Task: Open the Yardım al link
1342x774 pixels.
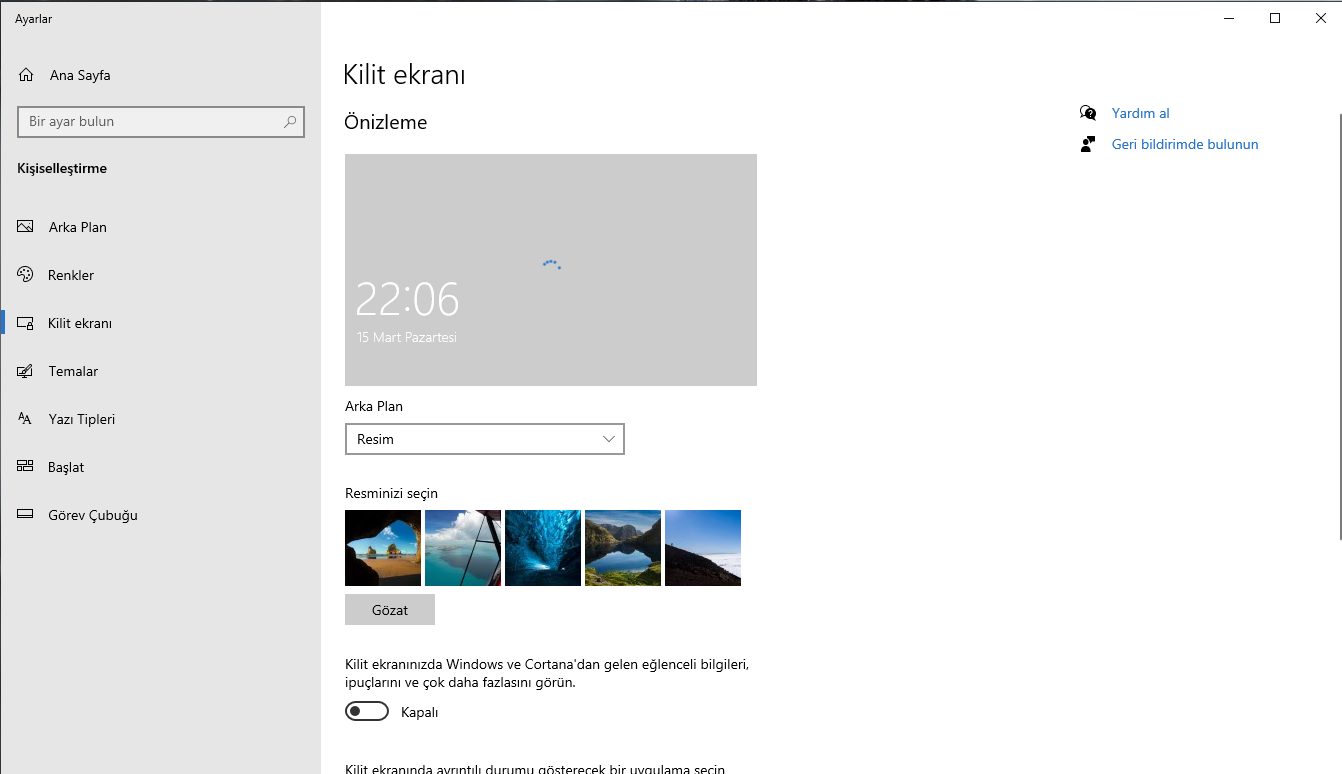Action: click(x=1140, y=113)
